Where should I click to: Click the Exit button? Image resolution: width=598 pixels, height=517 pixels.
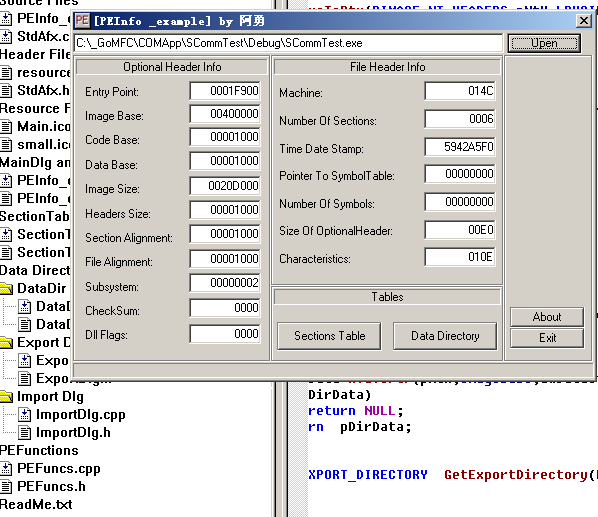pos(547,338)
